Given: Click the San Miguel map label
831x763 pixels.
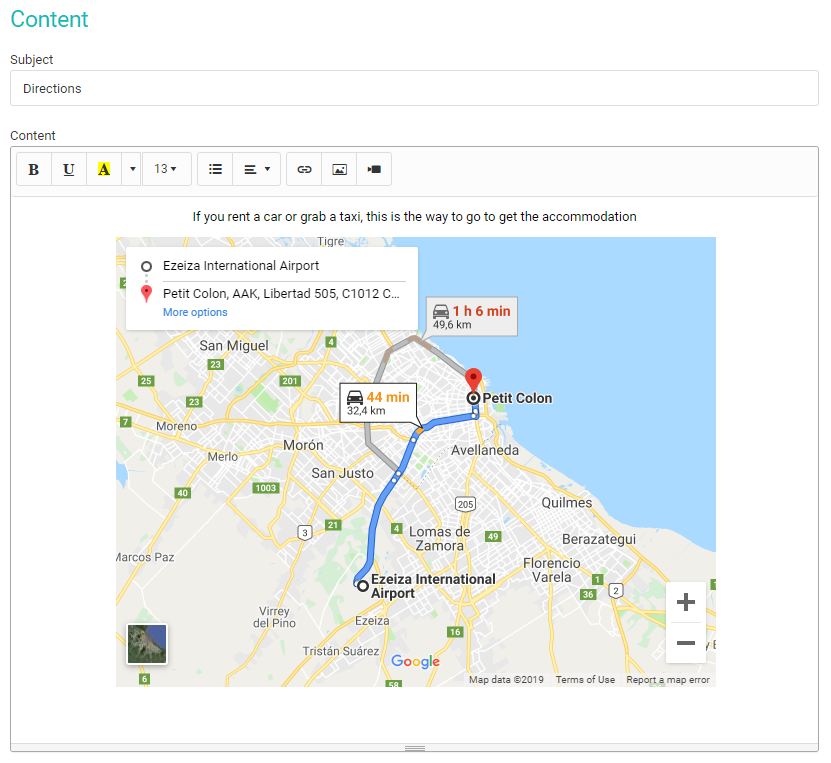Looking at the screenshot, I should point(234,346).
